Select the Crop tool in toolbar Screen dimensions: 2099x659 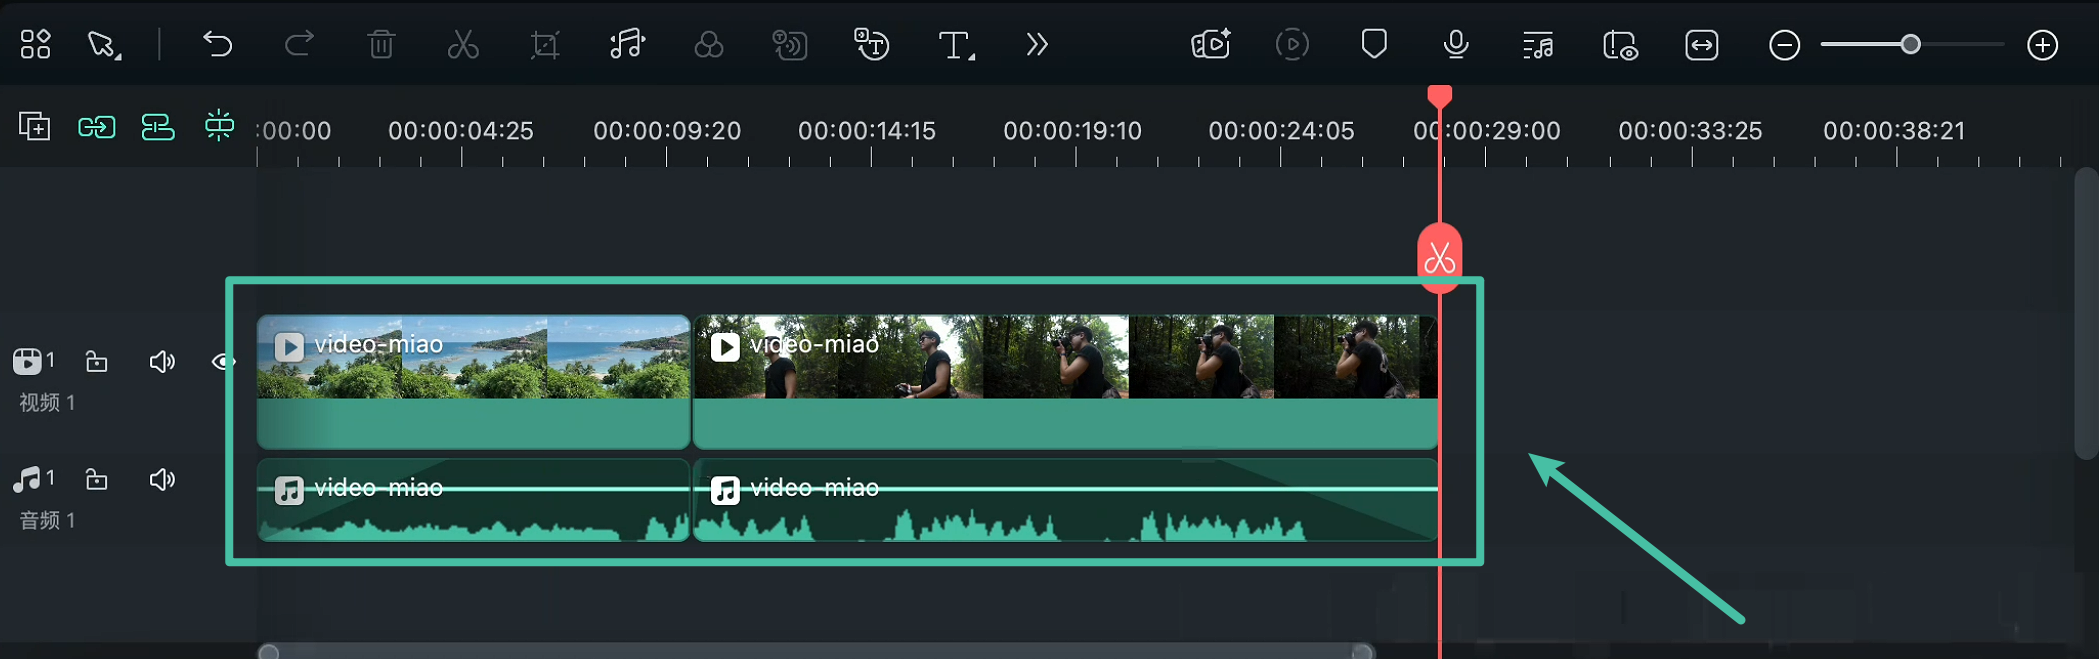[545, 45]
